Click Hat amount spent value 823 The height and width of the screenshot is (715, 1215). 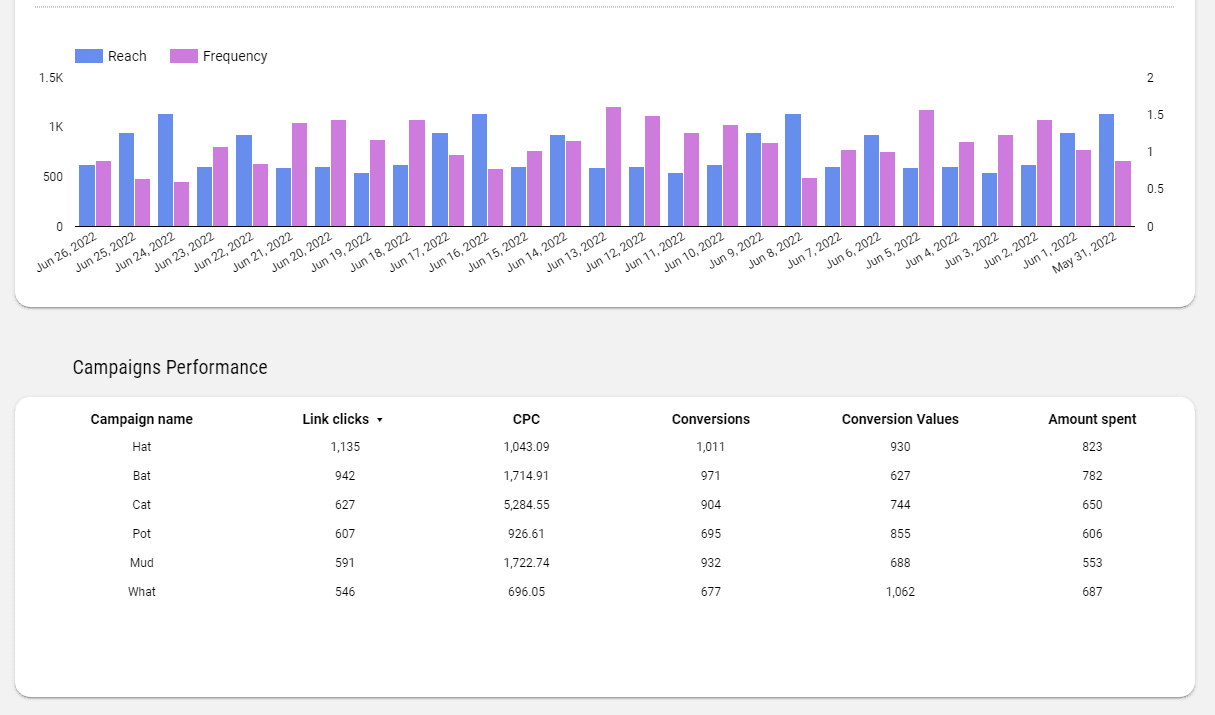coord(1092,447)
